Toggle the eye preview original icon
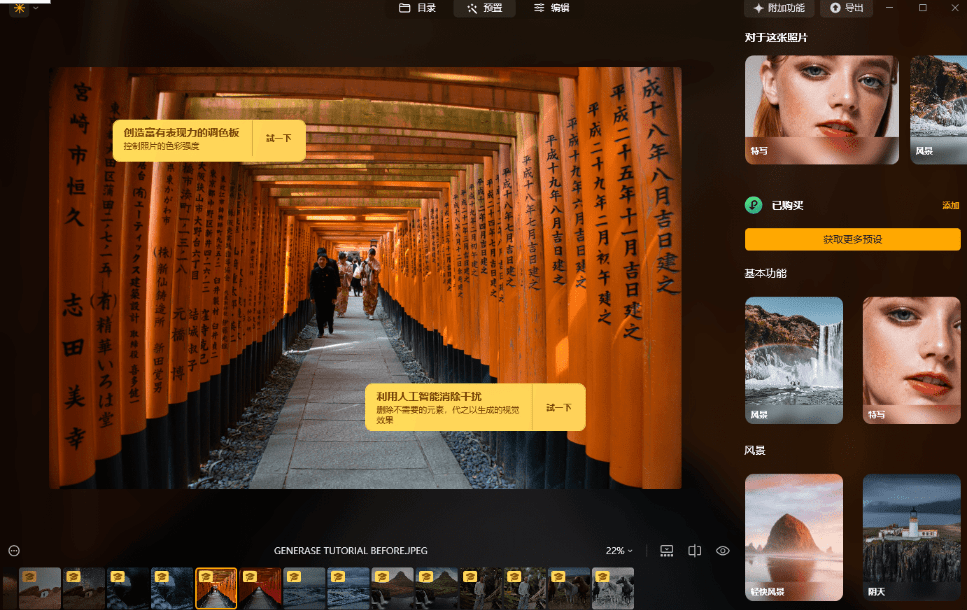 723,551
